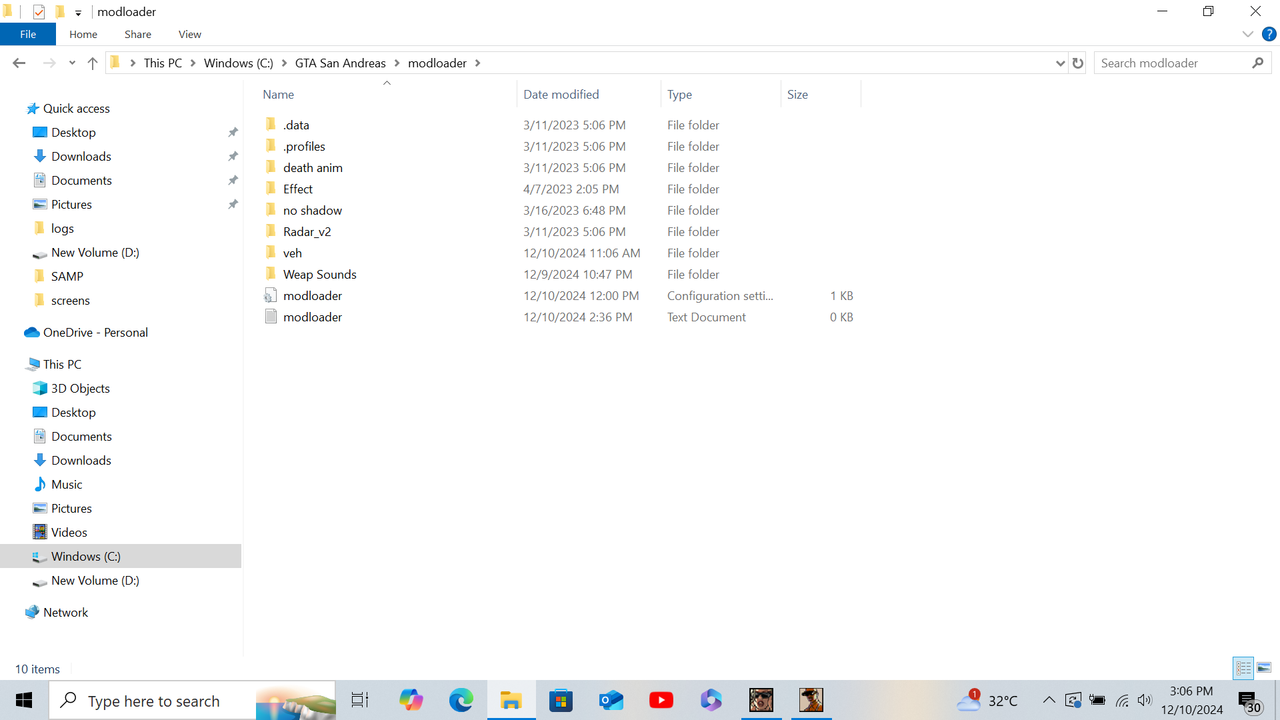Select the .data folder icon

(x=270, y=125)
